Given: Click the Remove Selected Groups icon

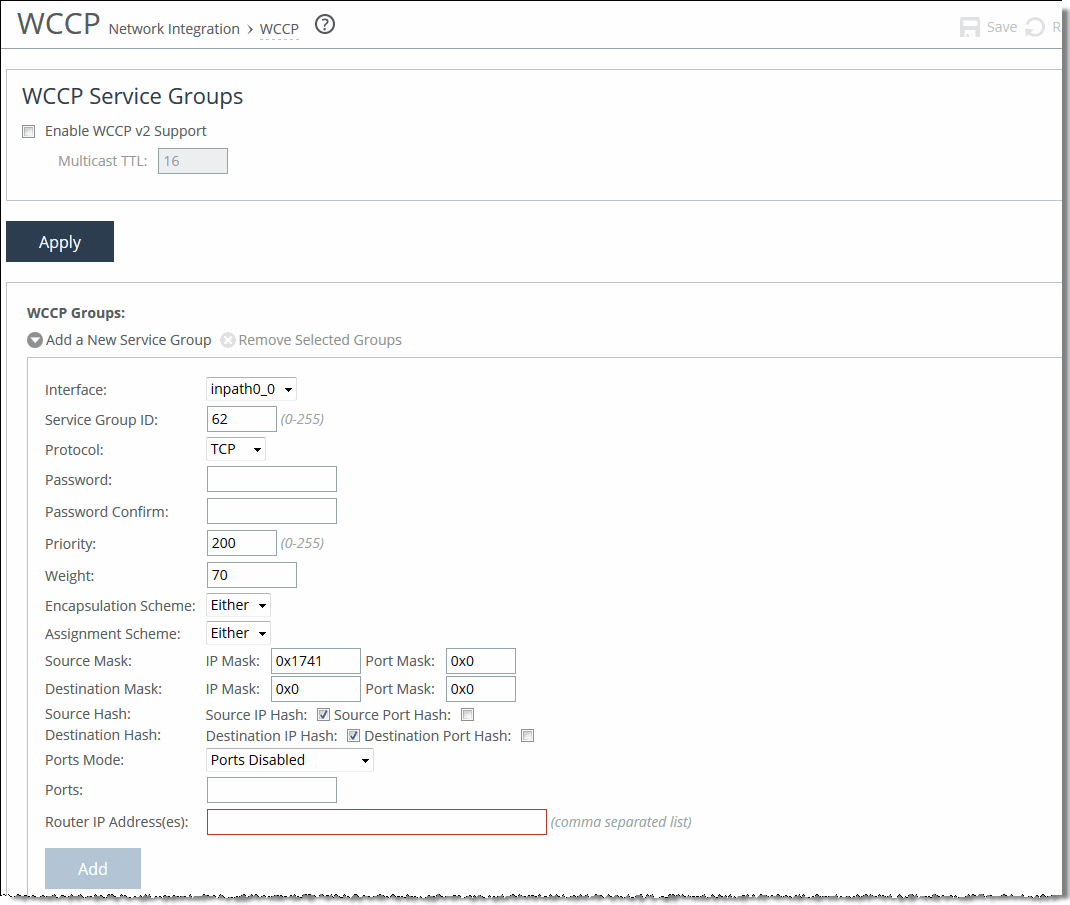Looking at the screenshot, I should [x=227, y=339].
